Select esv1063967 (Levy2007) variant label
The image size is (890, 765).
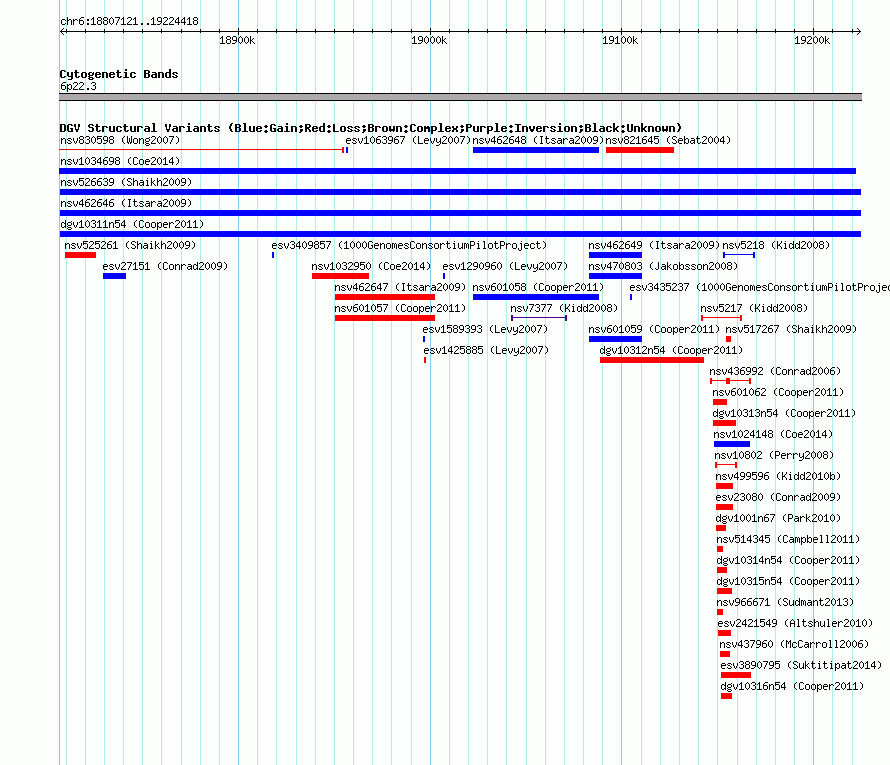pos(408,140)
